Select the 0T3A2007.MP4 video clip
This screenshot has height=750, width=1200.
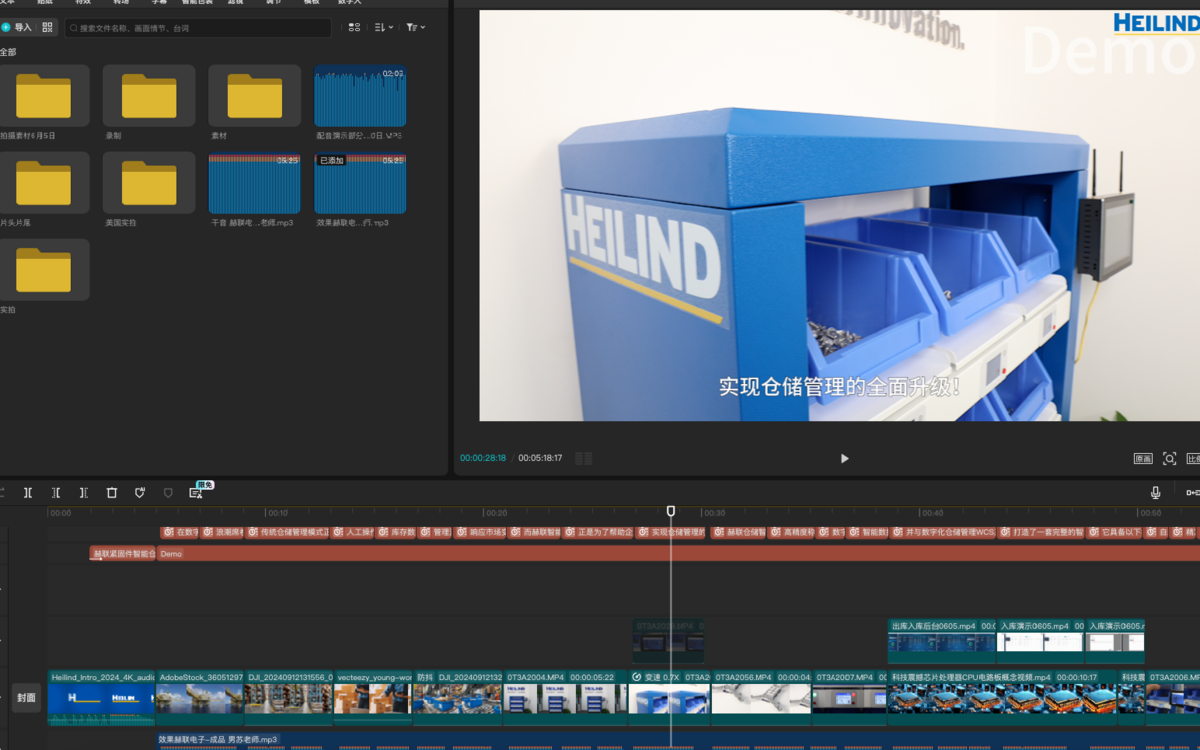pos(849,697)
